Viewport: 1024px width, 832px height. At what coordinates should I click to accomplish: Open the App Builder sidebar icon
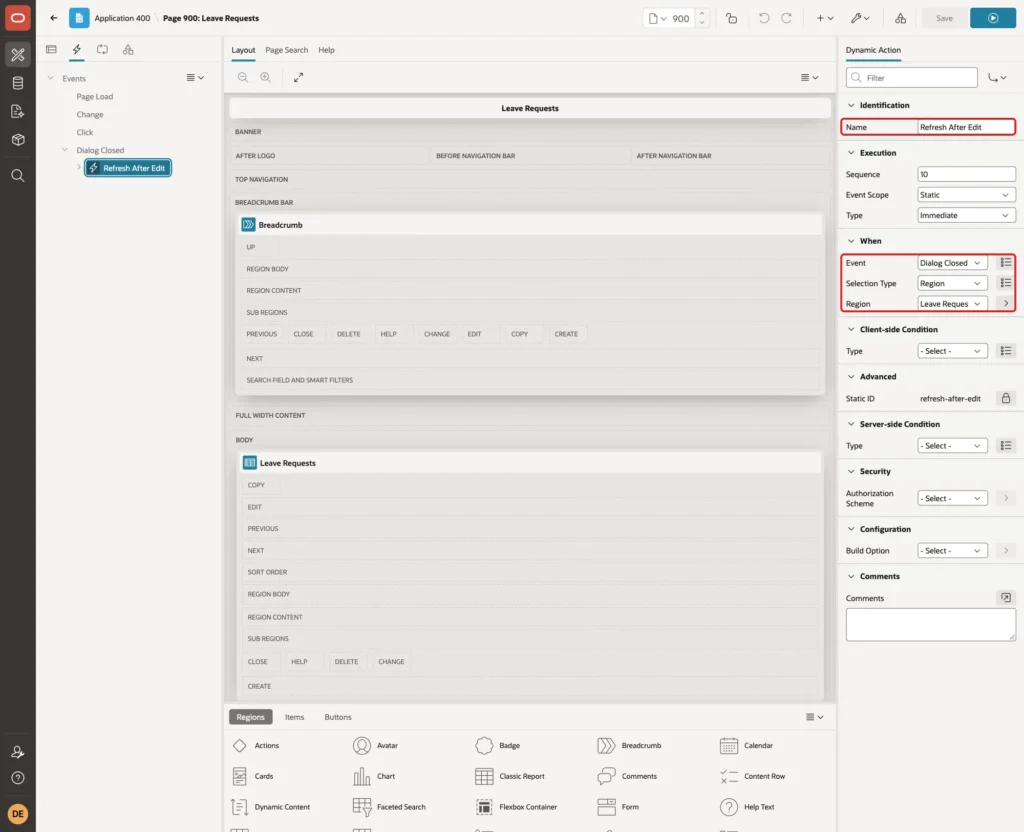18,55
